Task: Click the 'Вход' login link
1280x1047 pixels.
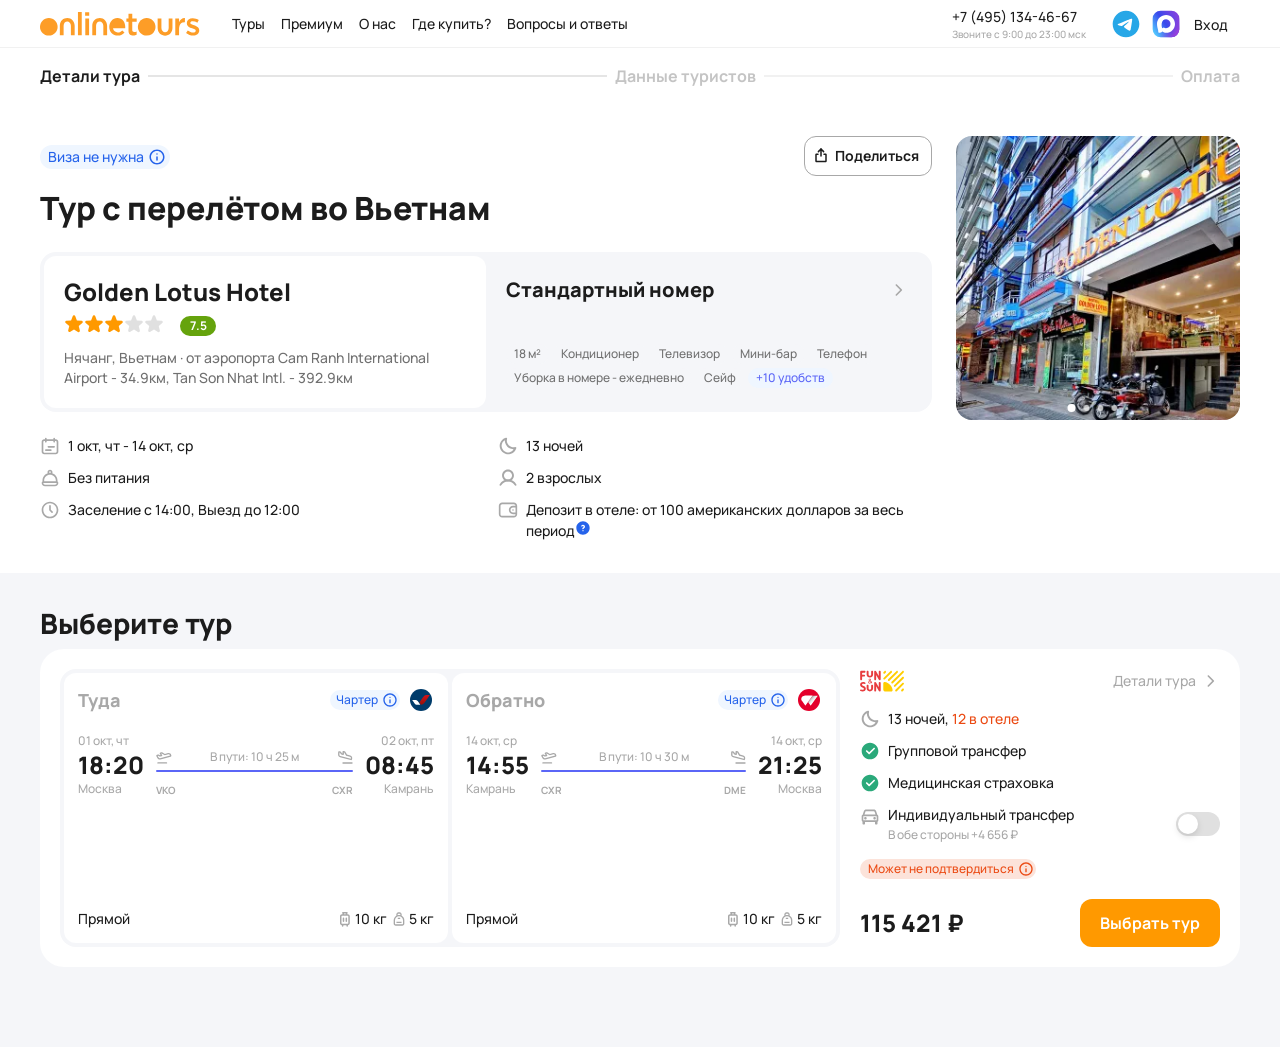Action: click(1210, 25)
